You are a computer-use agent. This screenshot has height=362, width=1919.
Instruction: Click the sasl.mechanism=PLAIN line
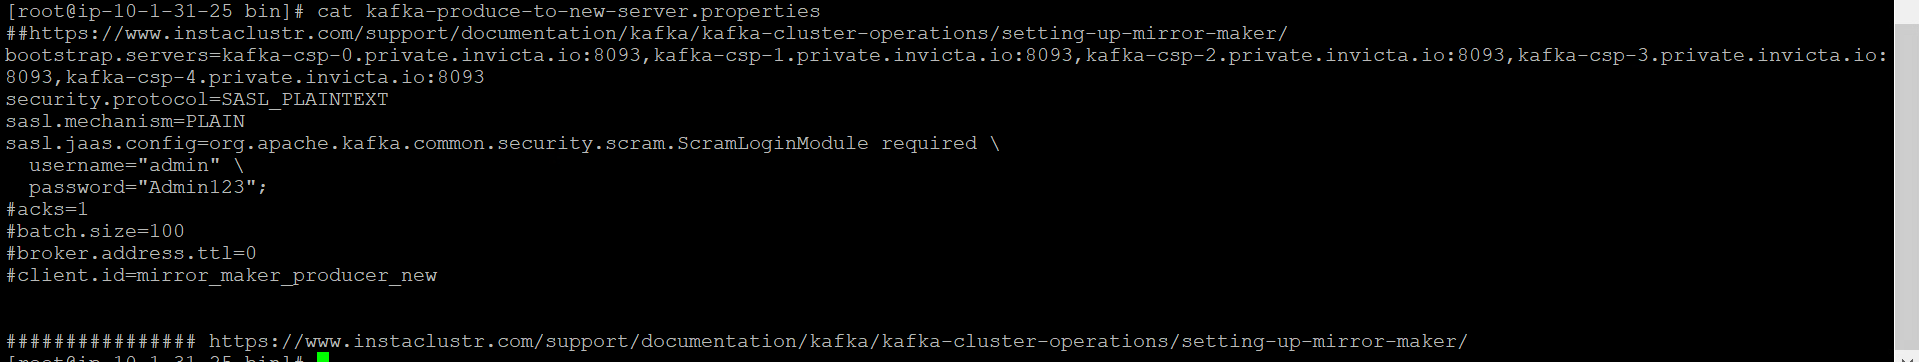point(125,121)
